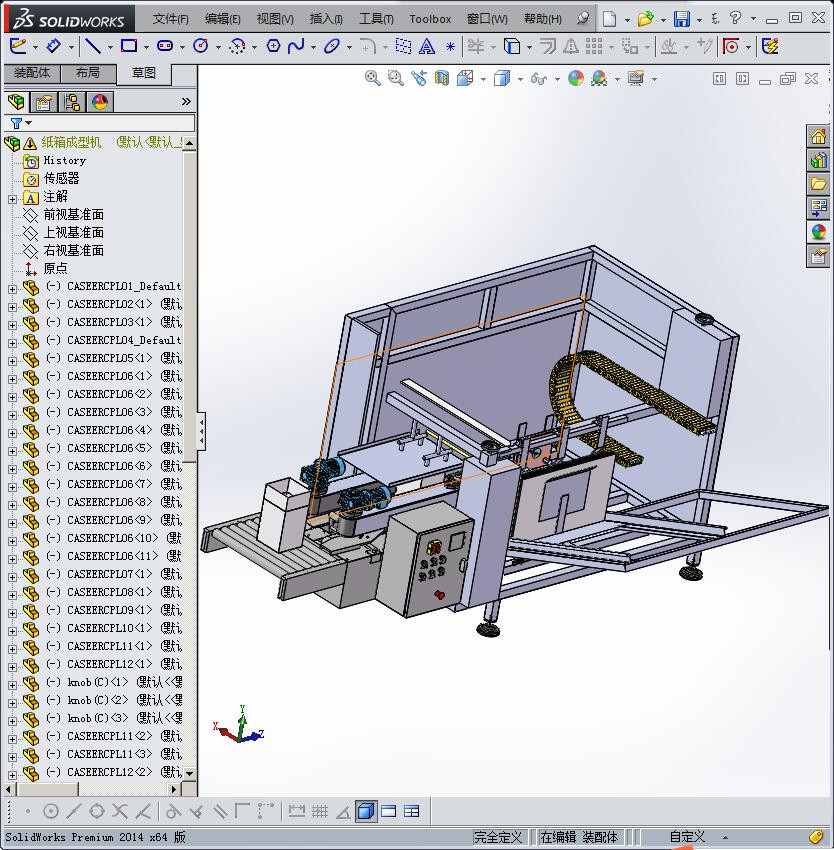Open File Explorer in task pane
834x850 pixels.
pyautogui.click(x=818, y=184)
